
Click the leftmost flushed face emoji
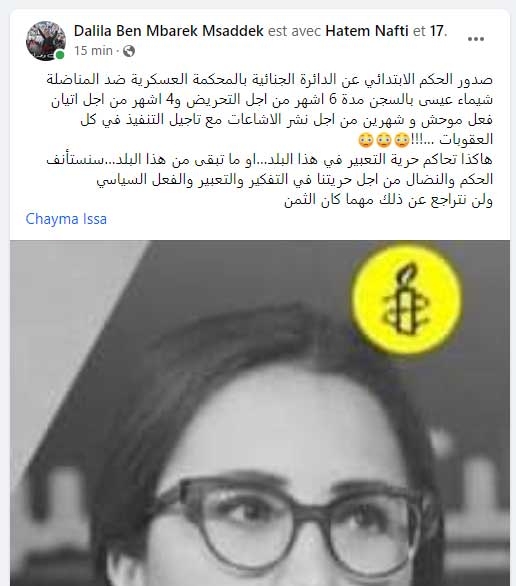coord(365,140)
